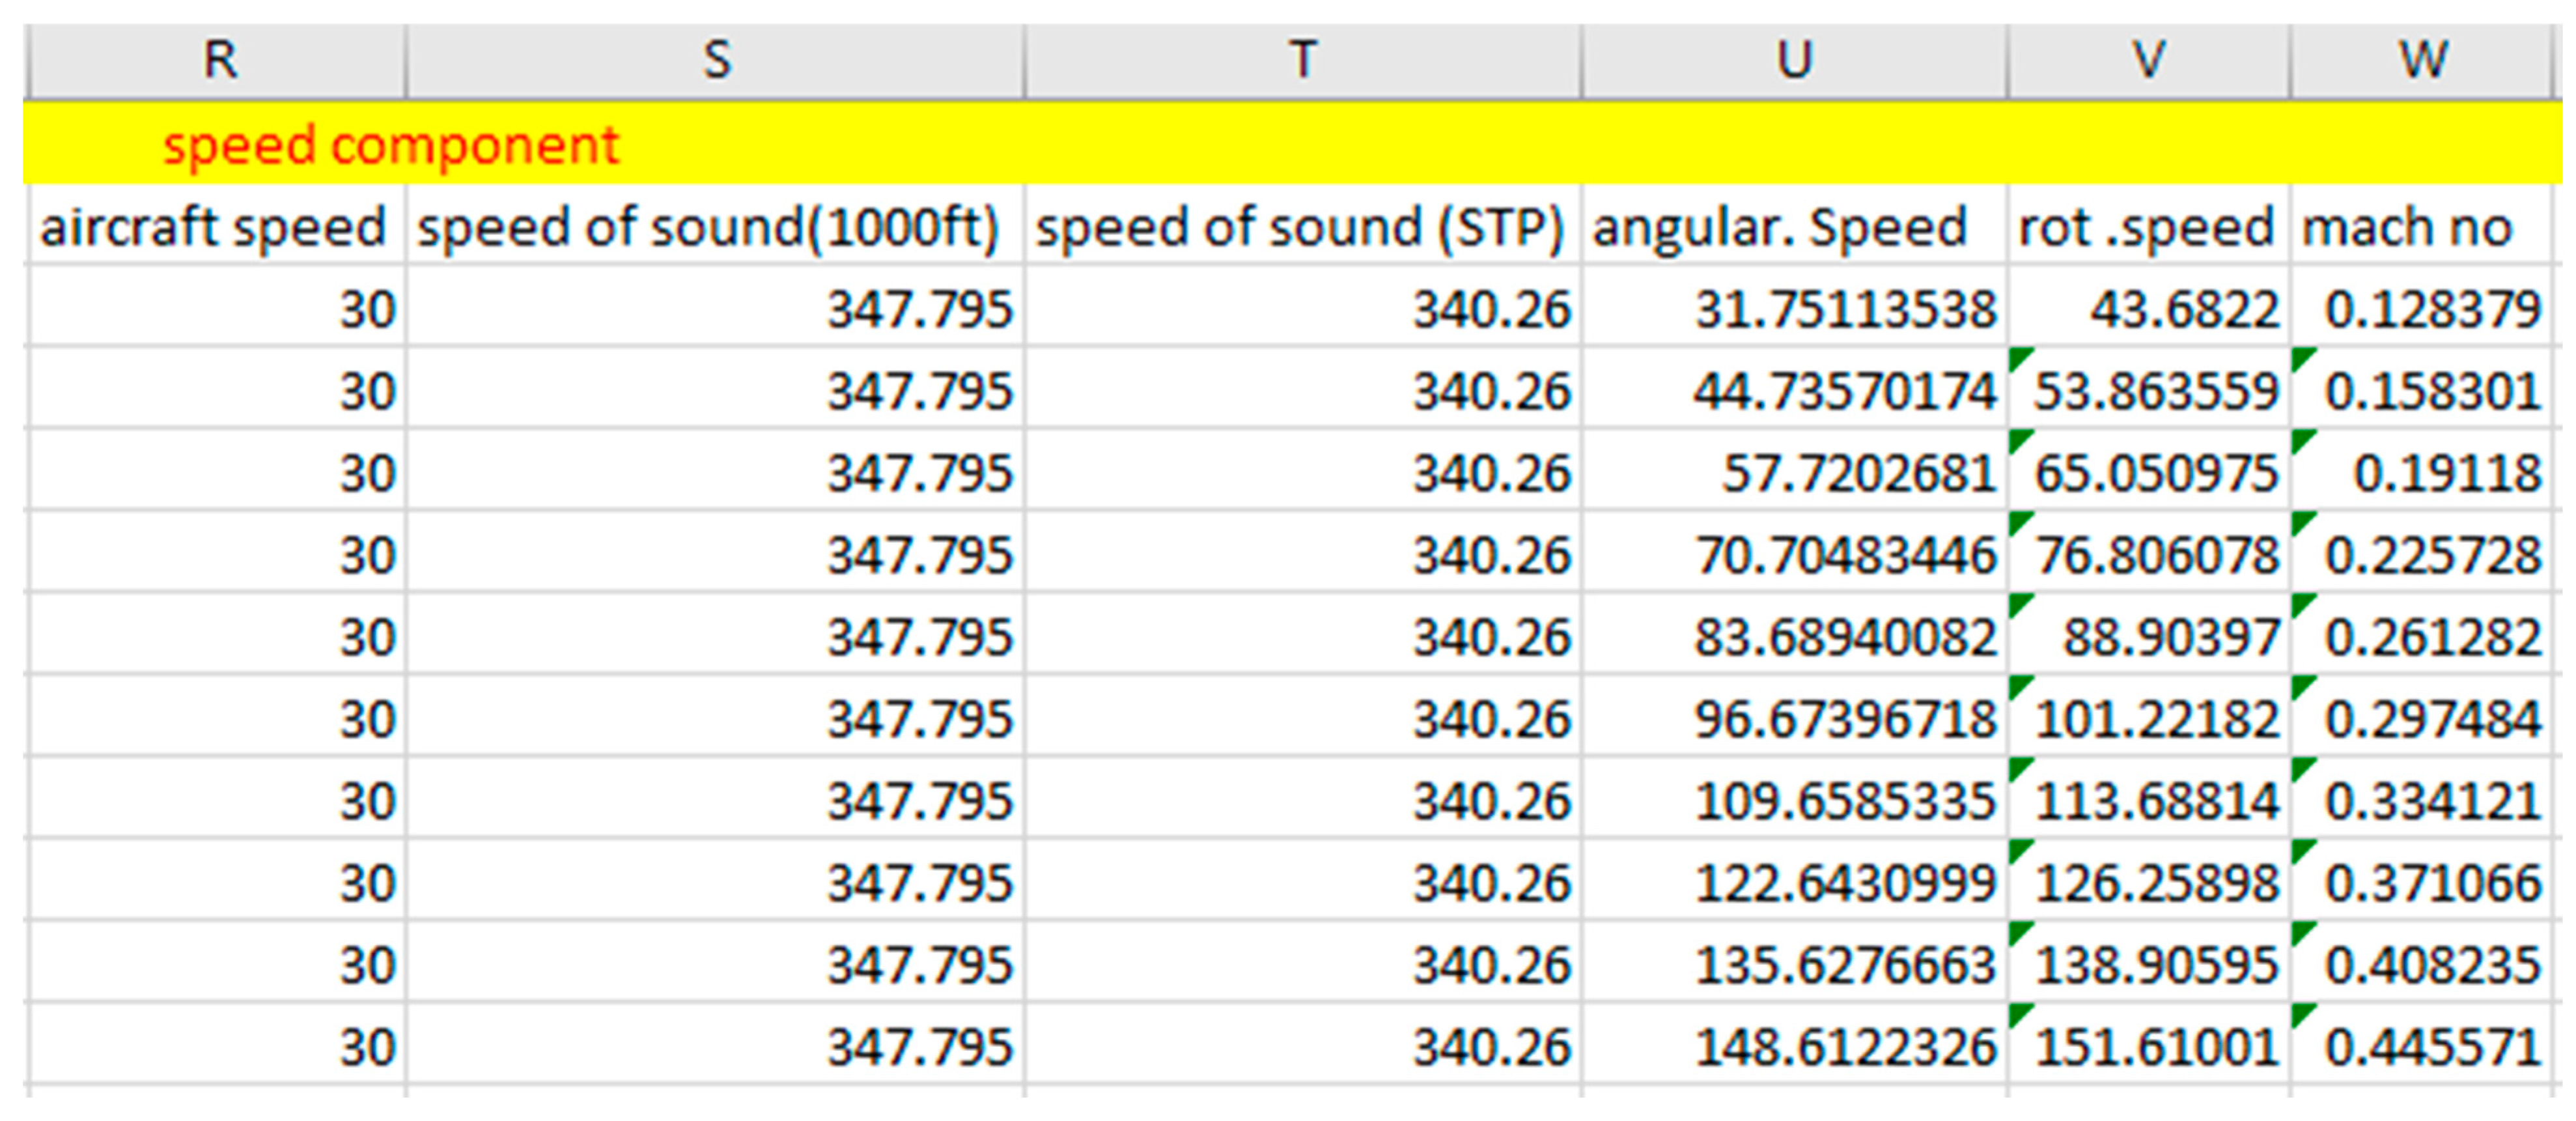Select the 'speed of sound (STP)' header cell
2576x1121 pixels.
(x=1300, y=227)
